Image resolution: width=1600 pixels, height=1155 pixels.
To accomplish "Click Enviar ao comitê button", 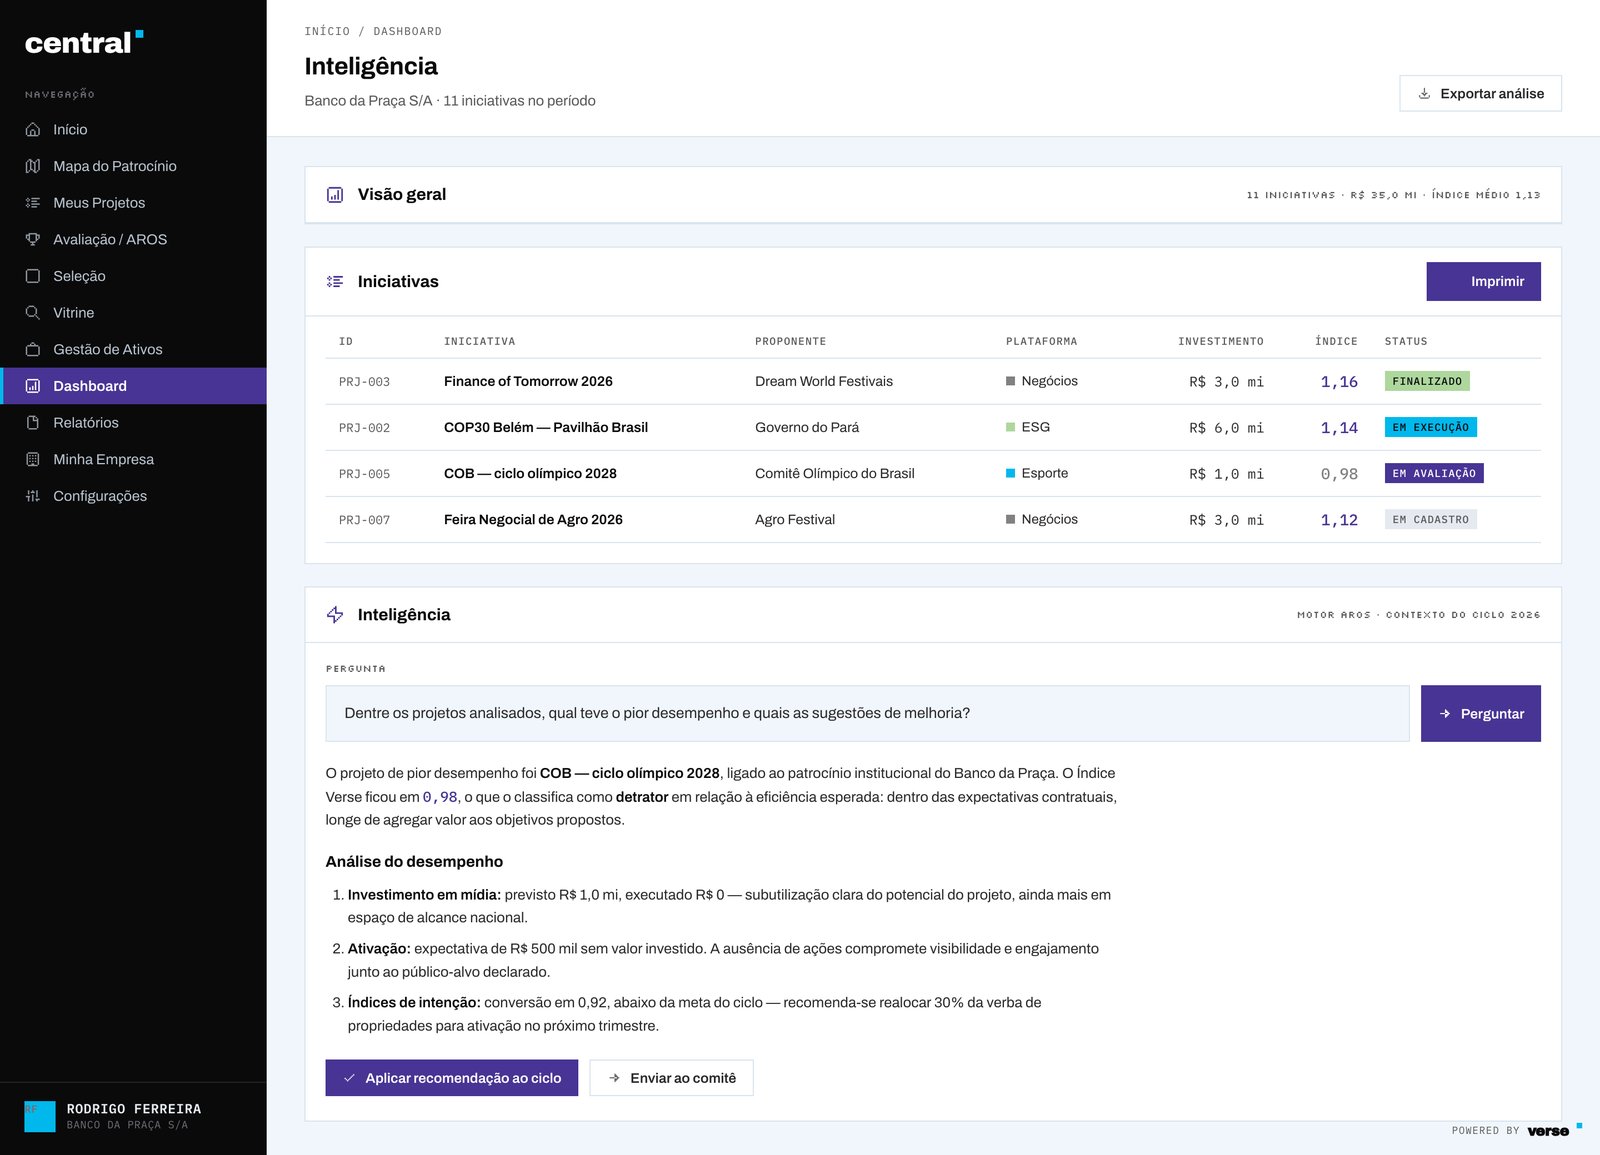I will [672, 1078].
